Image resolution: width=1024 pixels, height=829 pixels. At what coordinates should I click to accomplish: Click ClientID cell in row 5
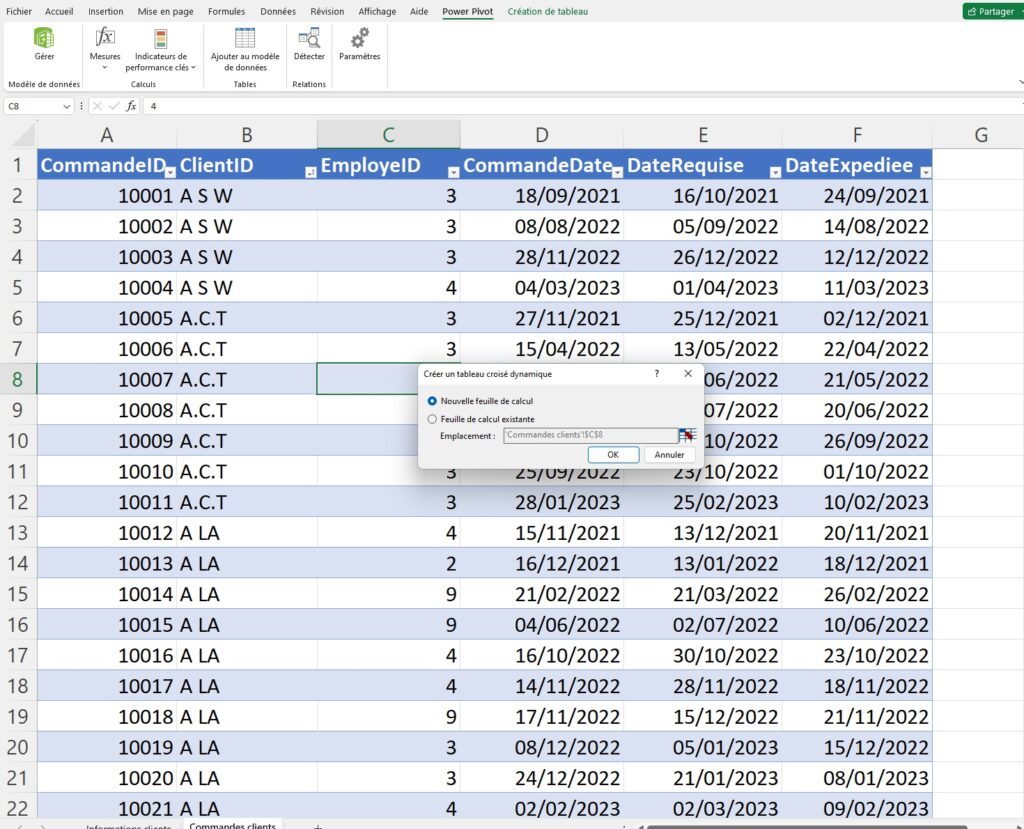click(247, 287)
